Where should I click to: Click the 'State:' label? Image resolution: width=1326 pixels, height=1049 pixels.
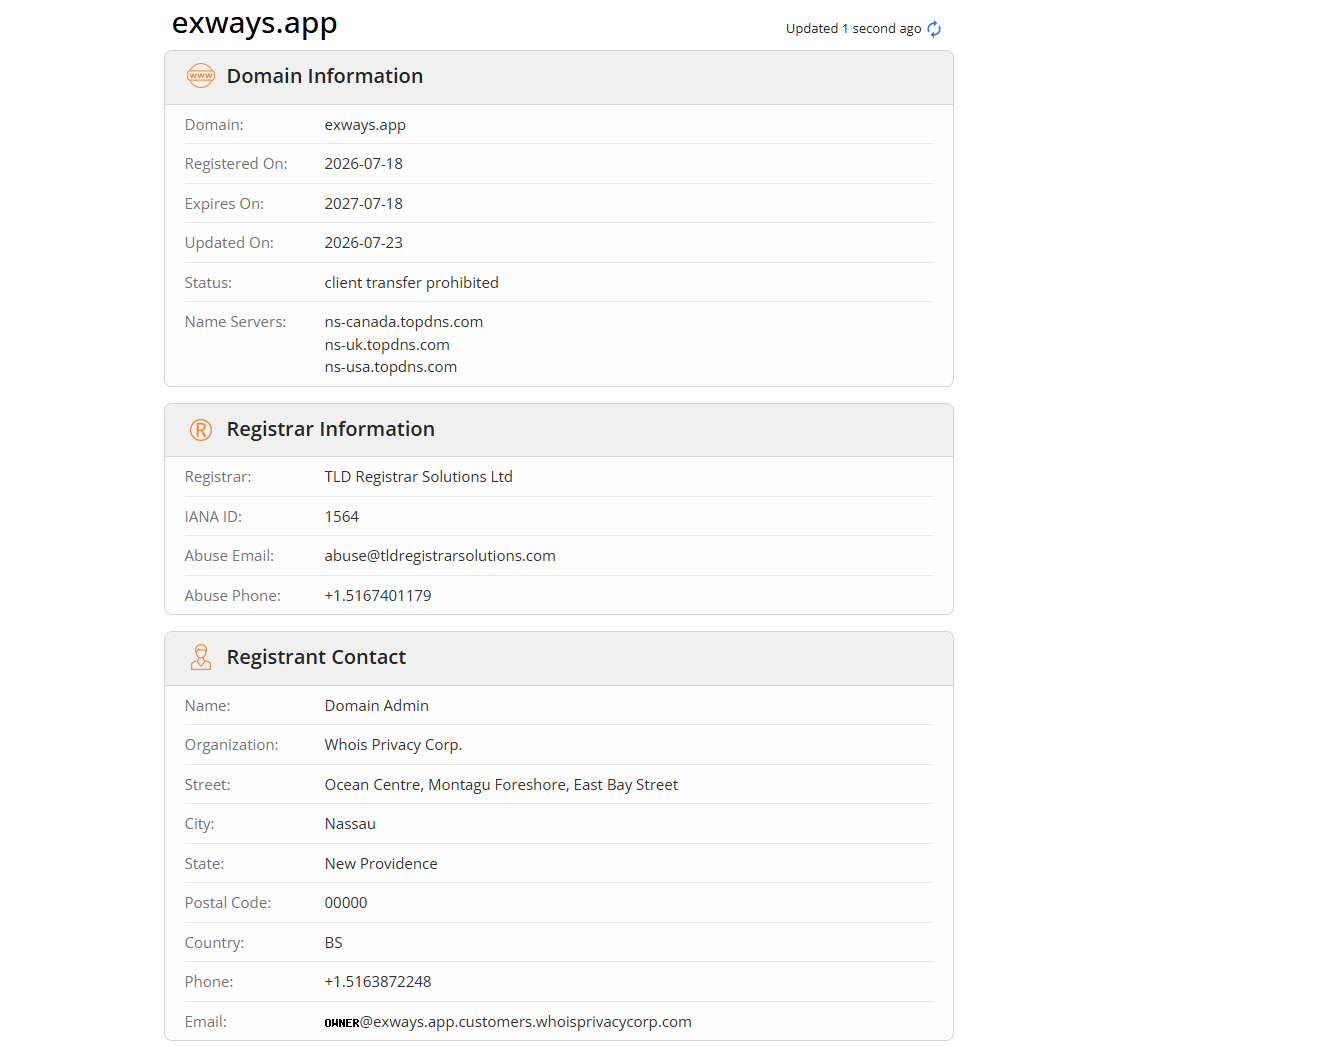pyautogui.click(x=204, y=864)
